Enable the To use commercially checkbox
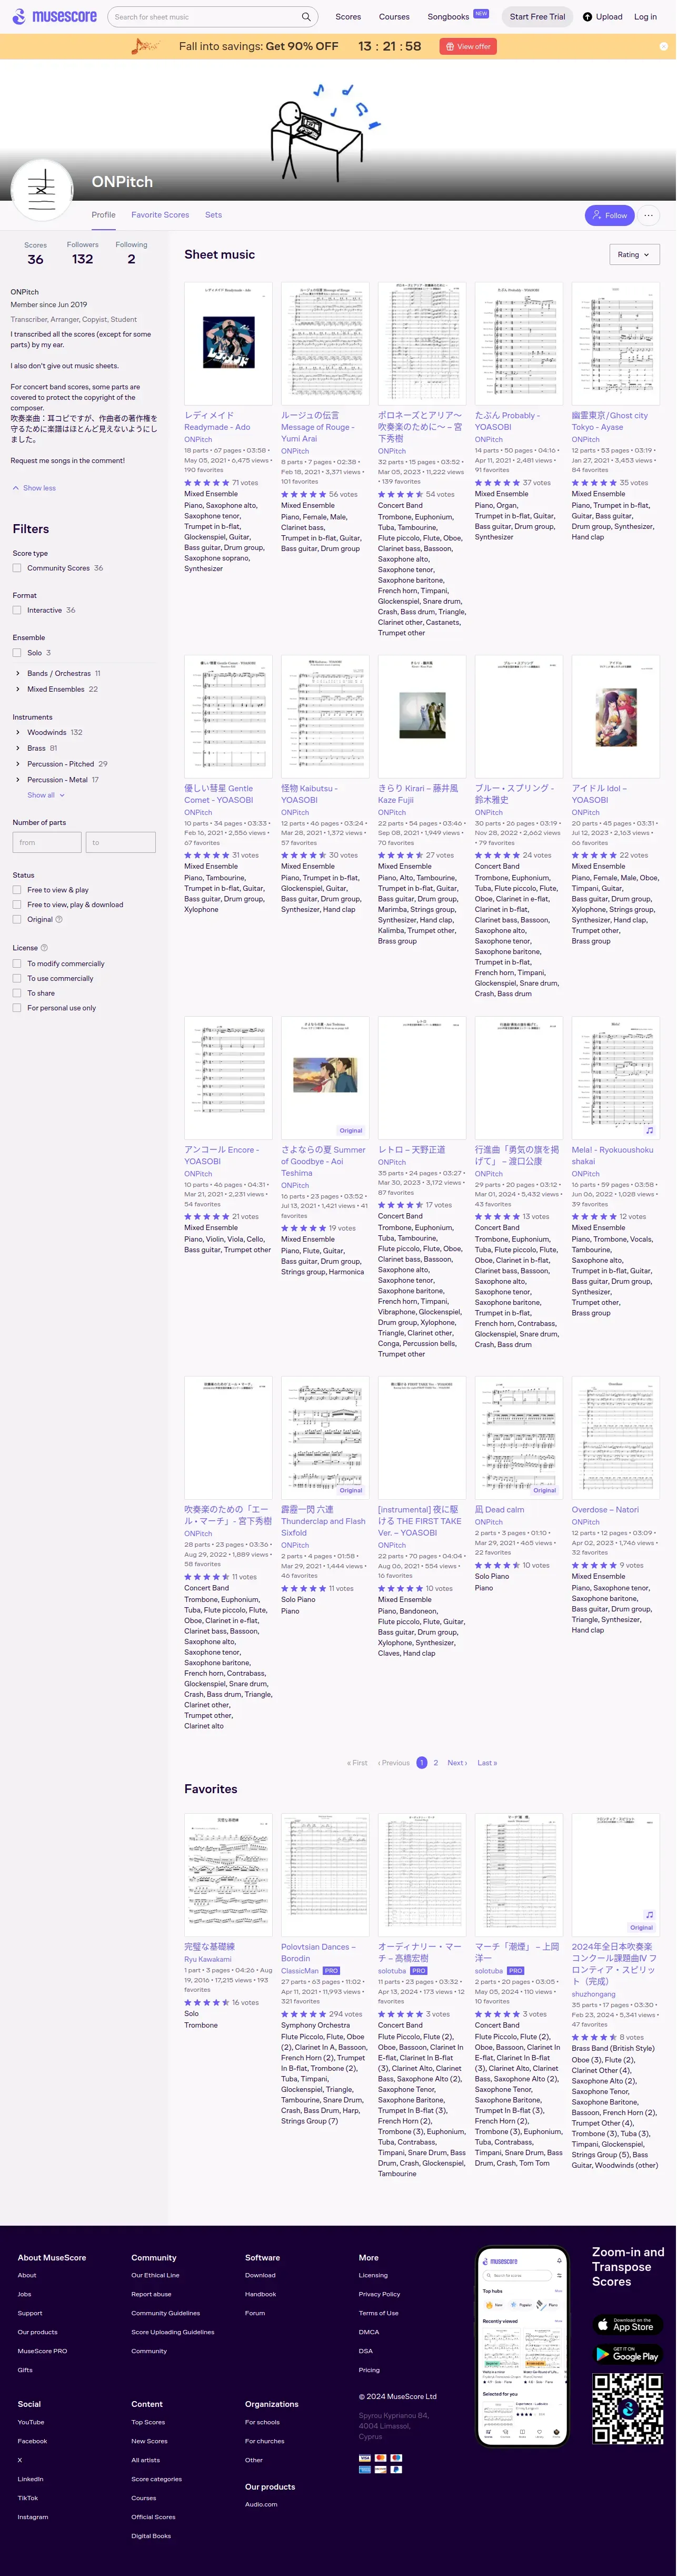The width and height of the screenshot is (677, 2576). (17, 978)
